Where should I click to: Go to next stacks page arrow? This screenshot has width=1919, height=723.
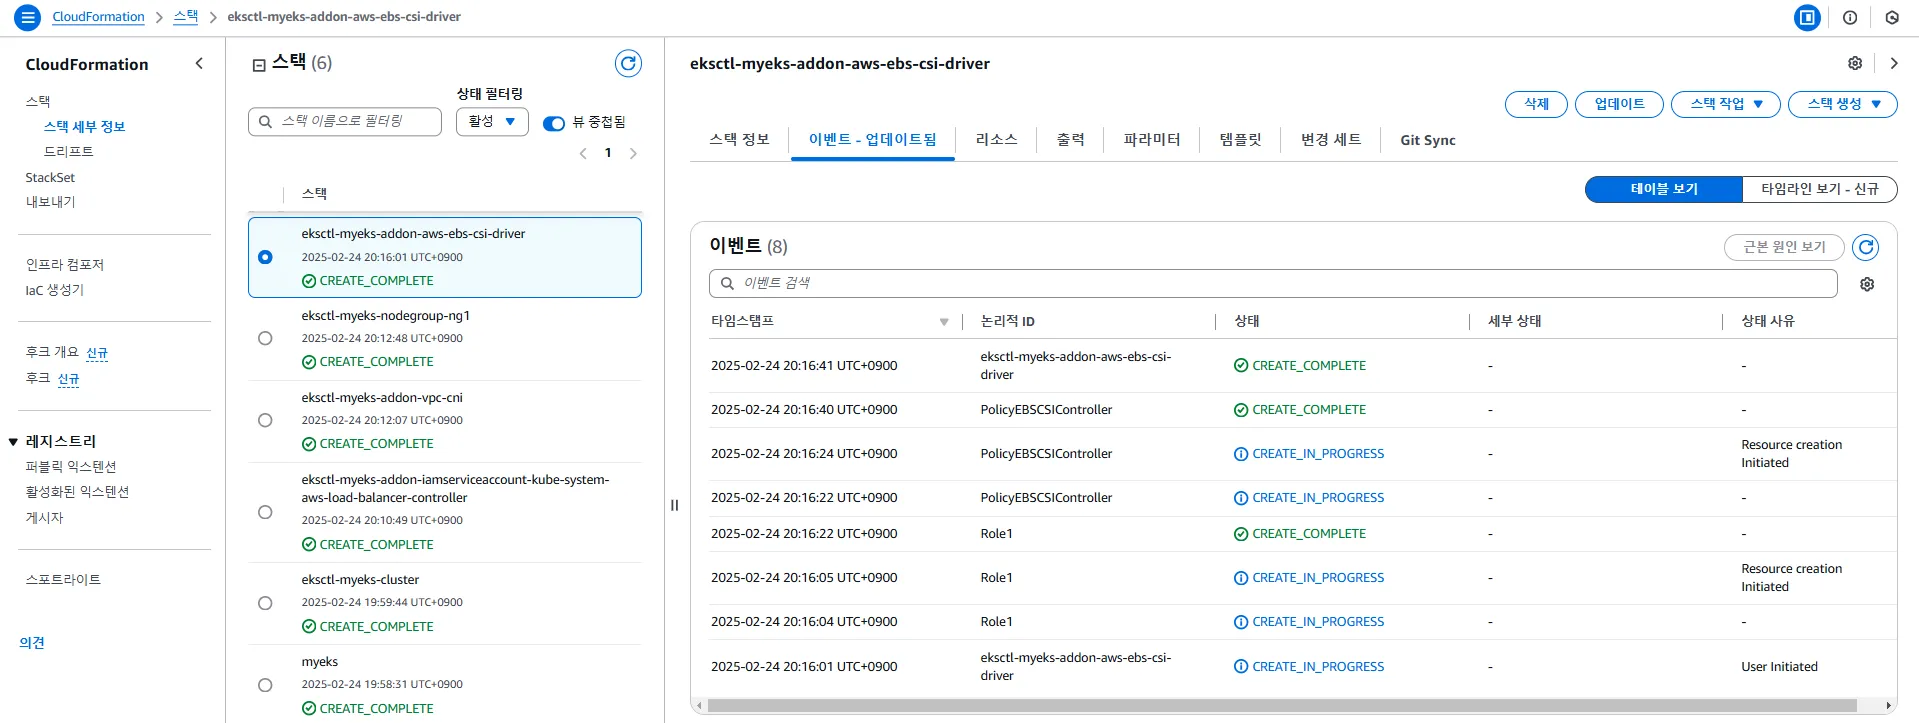(x=633, y=153)
